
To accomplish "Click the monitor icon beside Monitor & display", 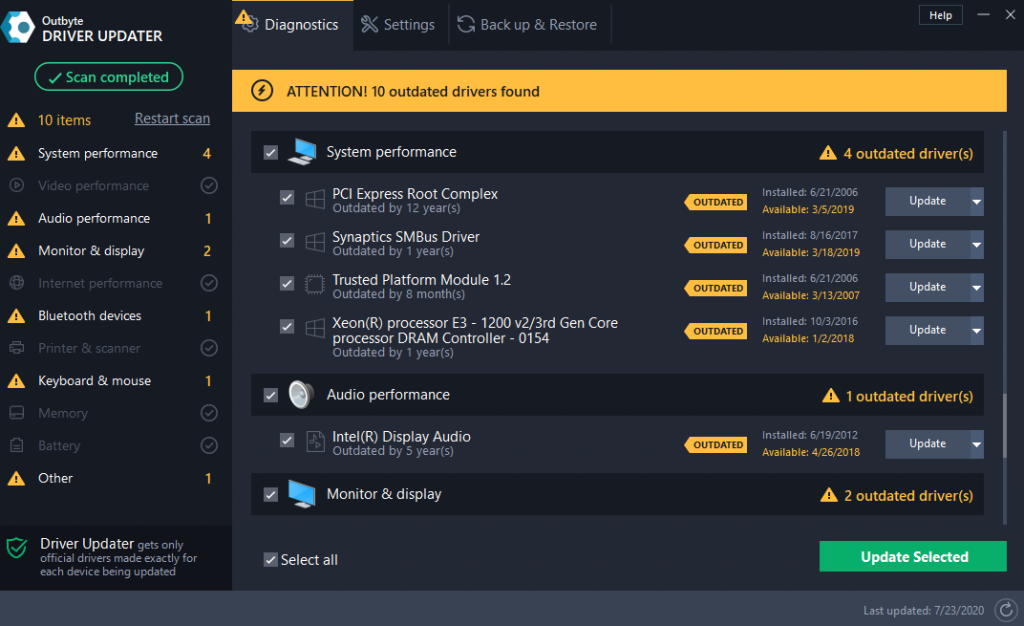I will pyautogui.click(x=301, y=494).
